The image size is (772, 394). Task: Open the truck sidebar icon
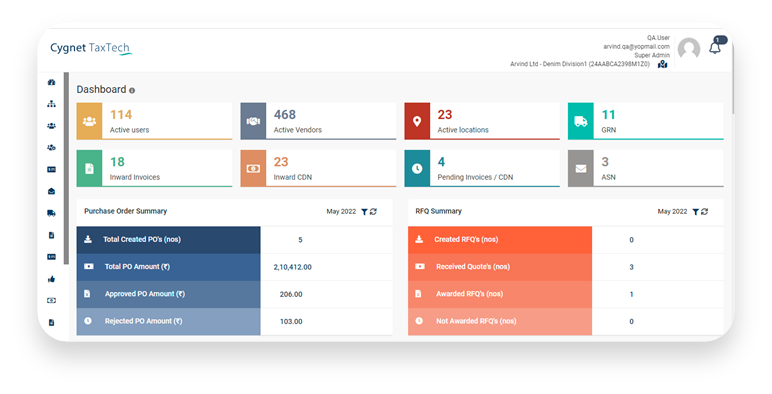(x=51, y=213)
